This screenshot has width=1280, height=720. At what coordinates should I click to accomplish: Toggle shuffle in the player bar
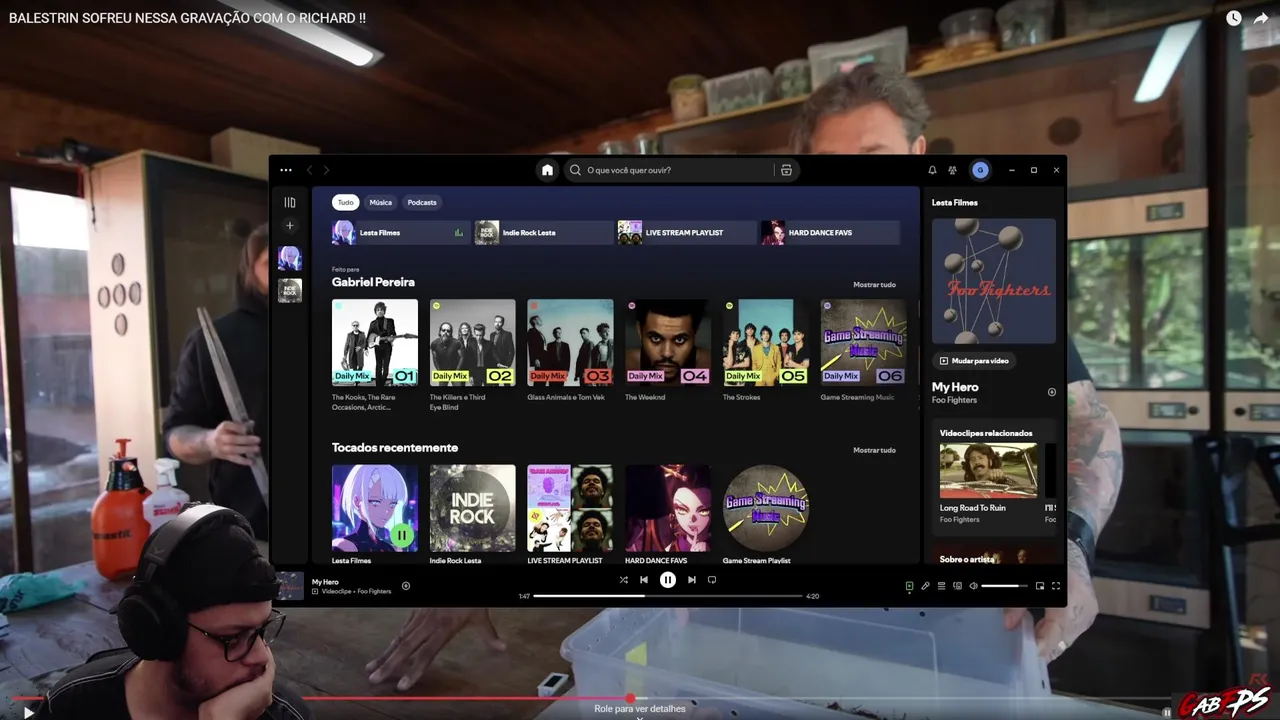623,580
